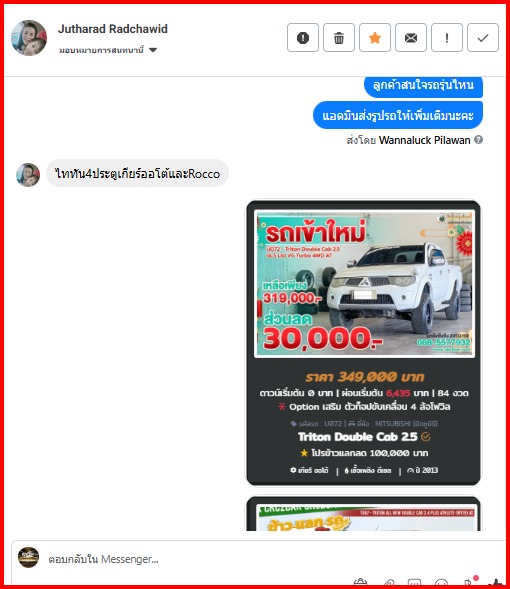Open the attachment paperclip icon
510x589 pixels.
point(389,583)
